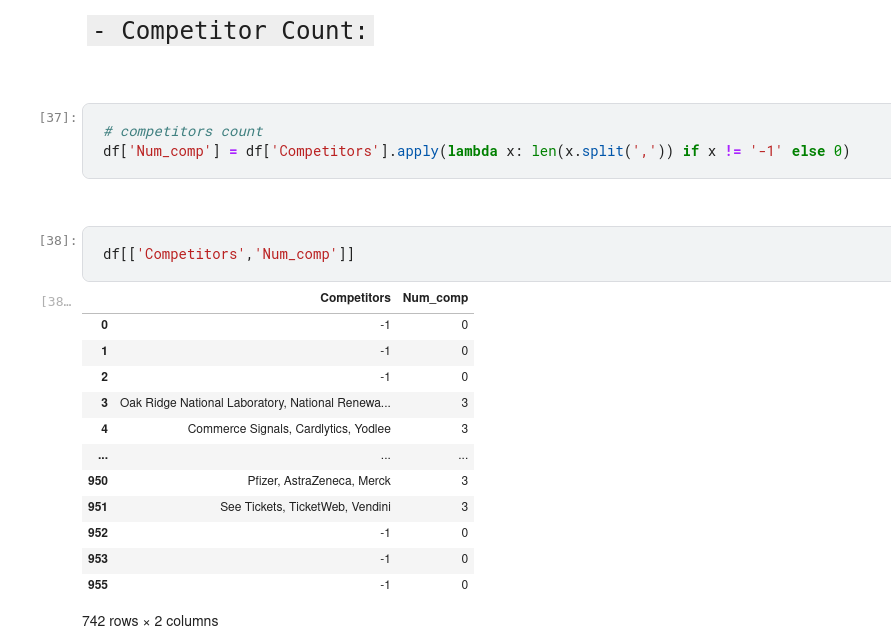The image size is (891, 635).
Task: Click the '742 rows × 2 columns' summary text
Action: coord(150,621)
